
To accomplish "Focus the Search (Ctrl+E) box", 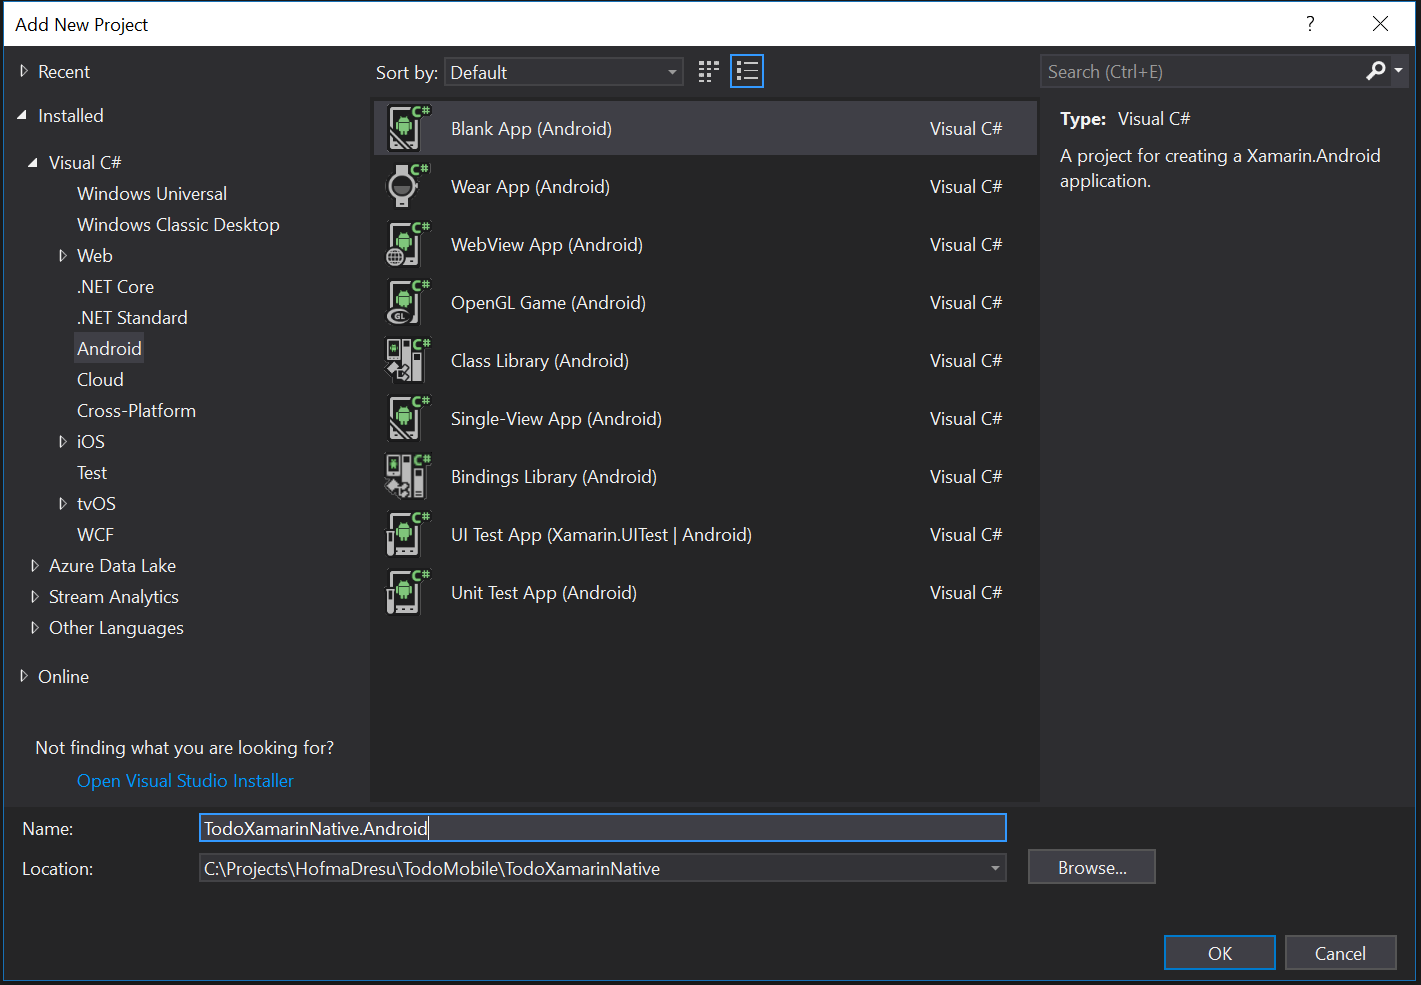I will click(x=1202, y=72).
